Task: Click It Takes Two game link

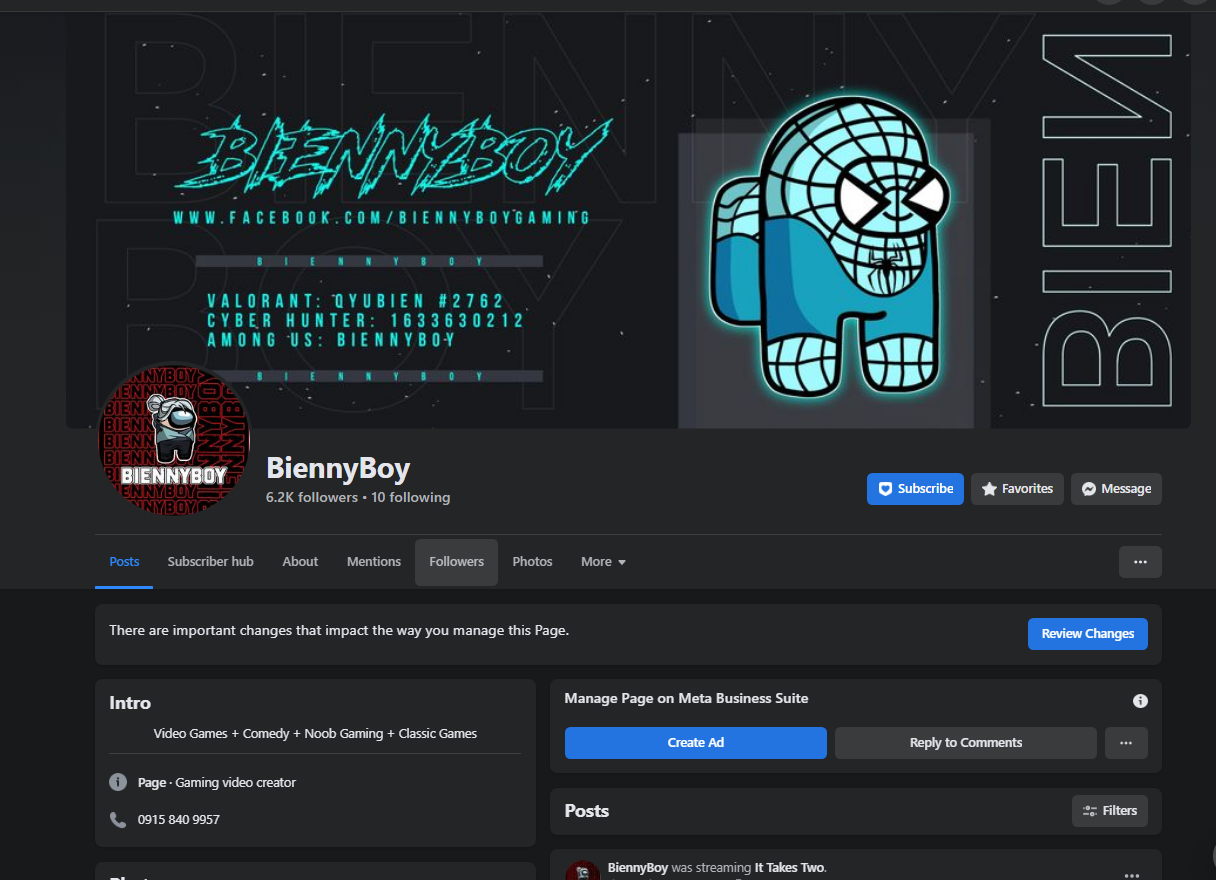Action: coord(790,868)
